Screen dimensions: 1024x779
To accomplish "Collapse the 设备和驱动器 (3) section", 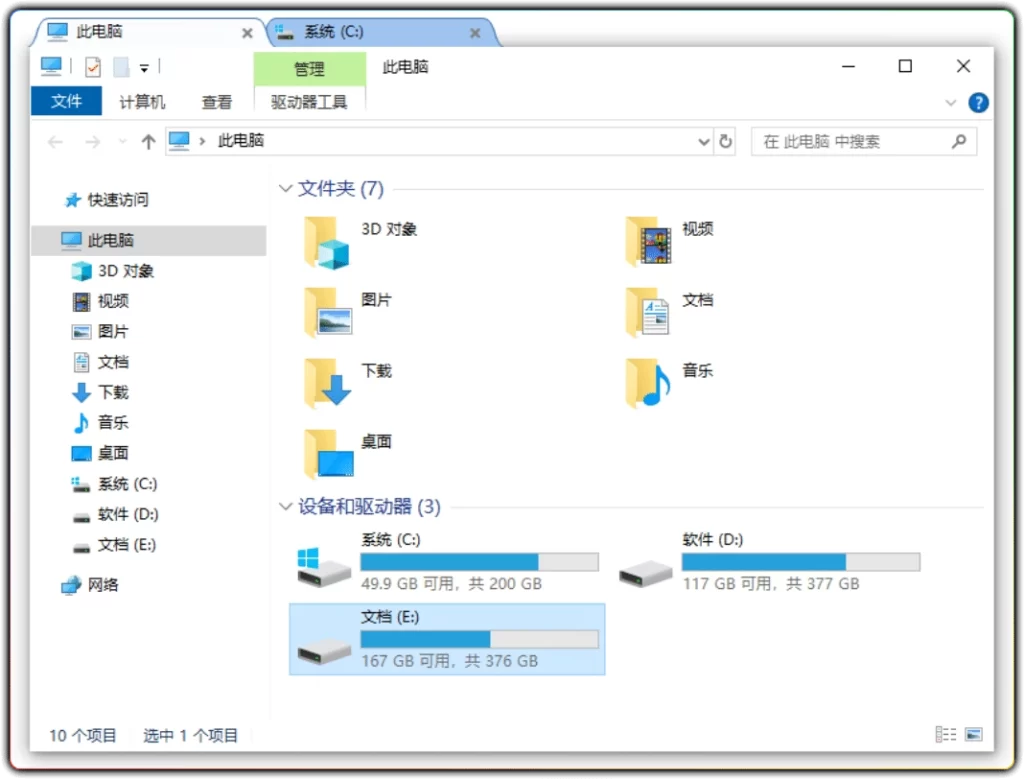I will click(x=286, y=507).
